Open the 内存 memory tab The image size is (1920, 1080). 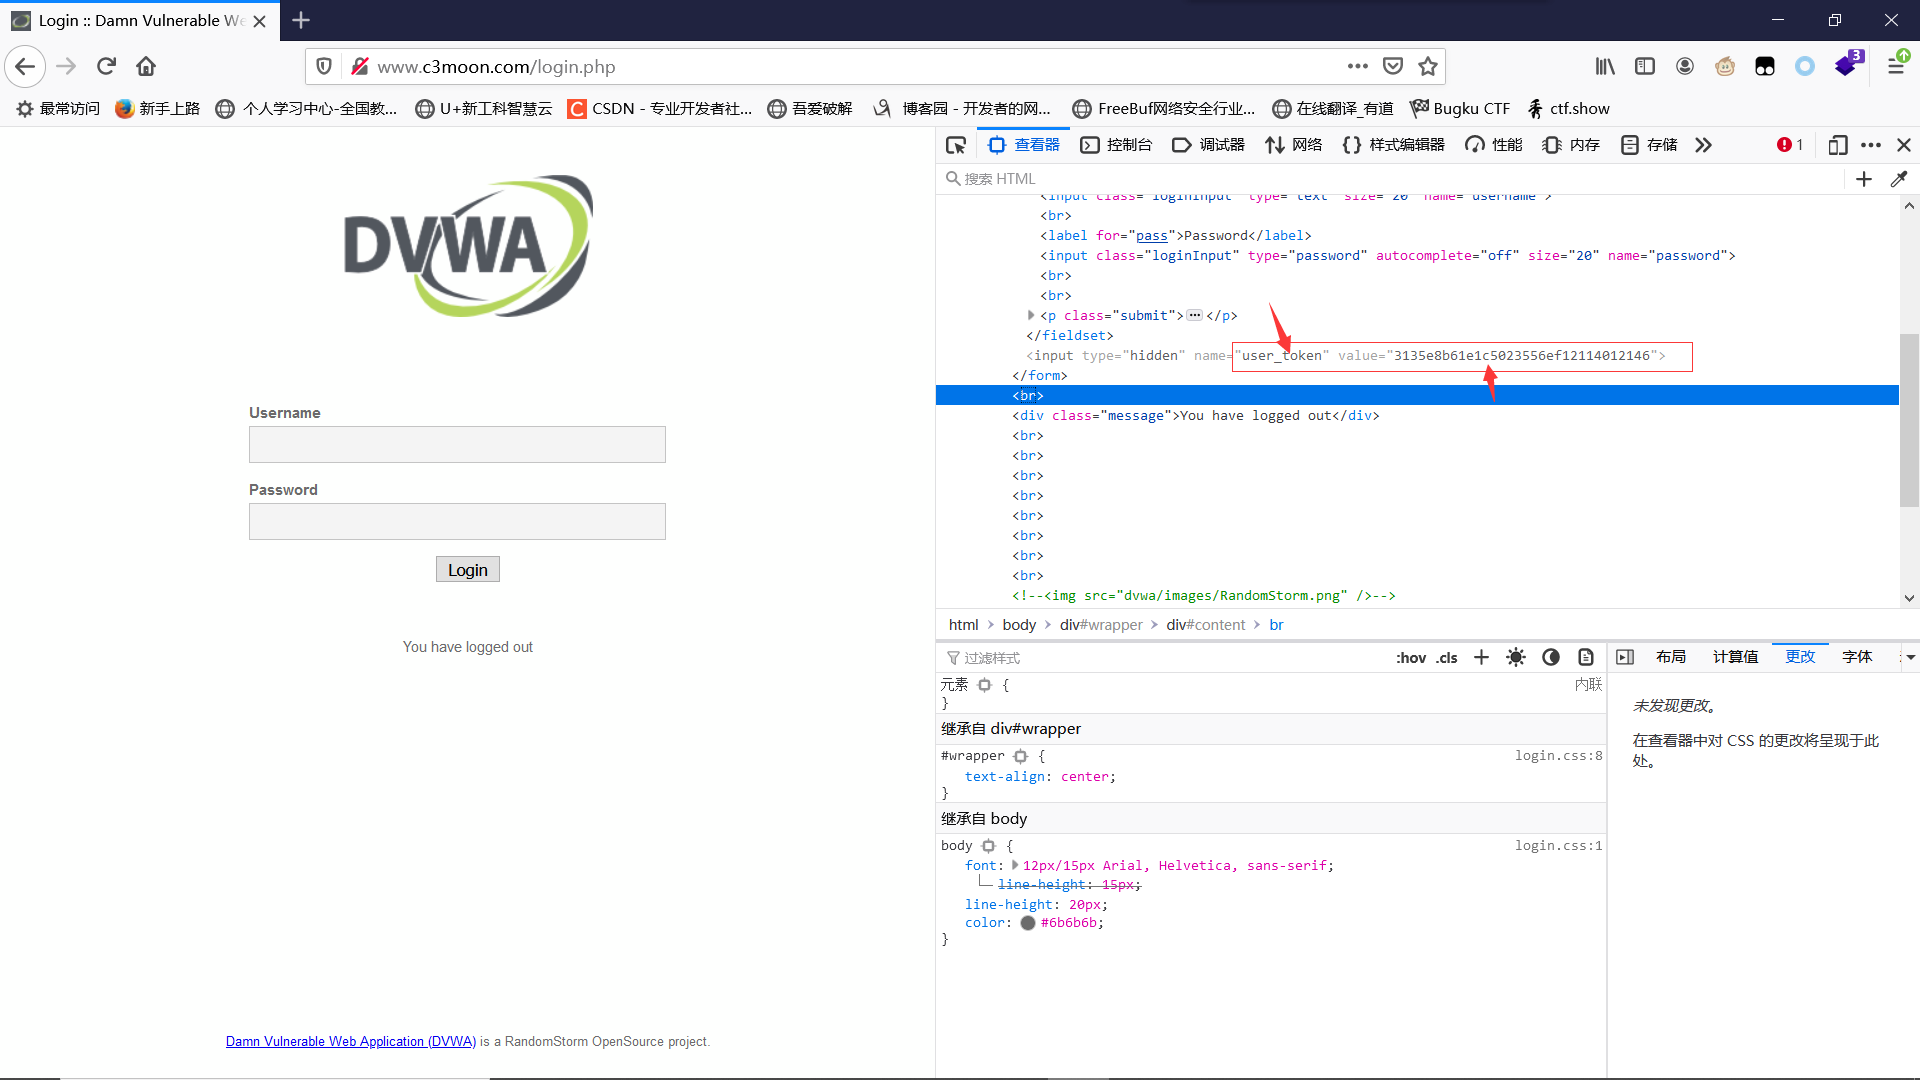(x=1571, y=145)
